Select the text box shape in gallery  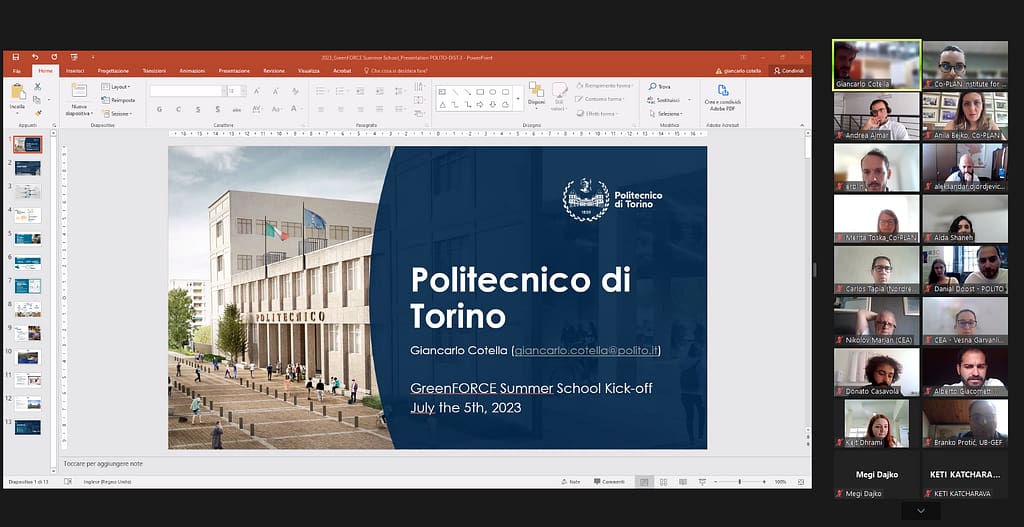pos(442,92)
